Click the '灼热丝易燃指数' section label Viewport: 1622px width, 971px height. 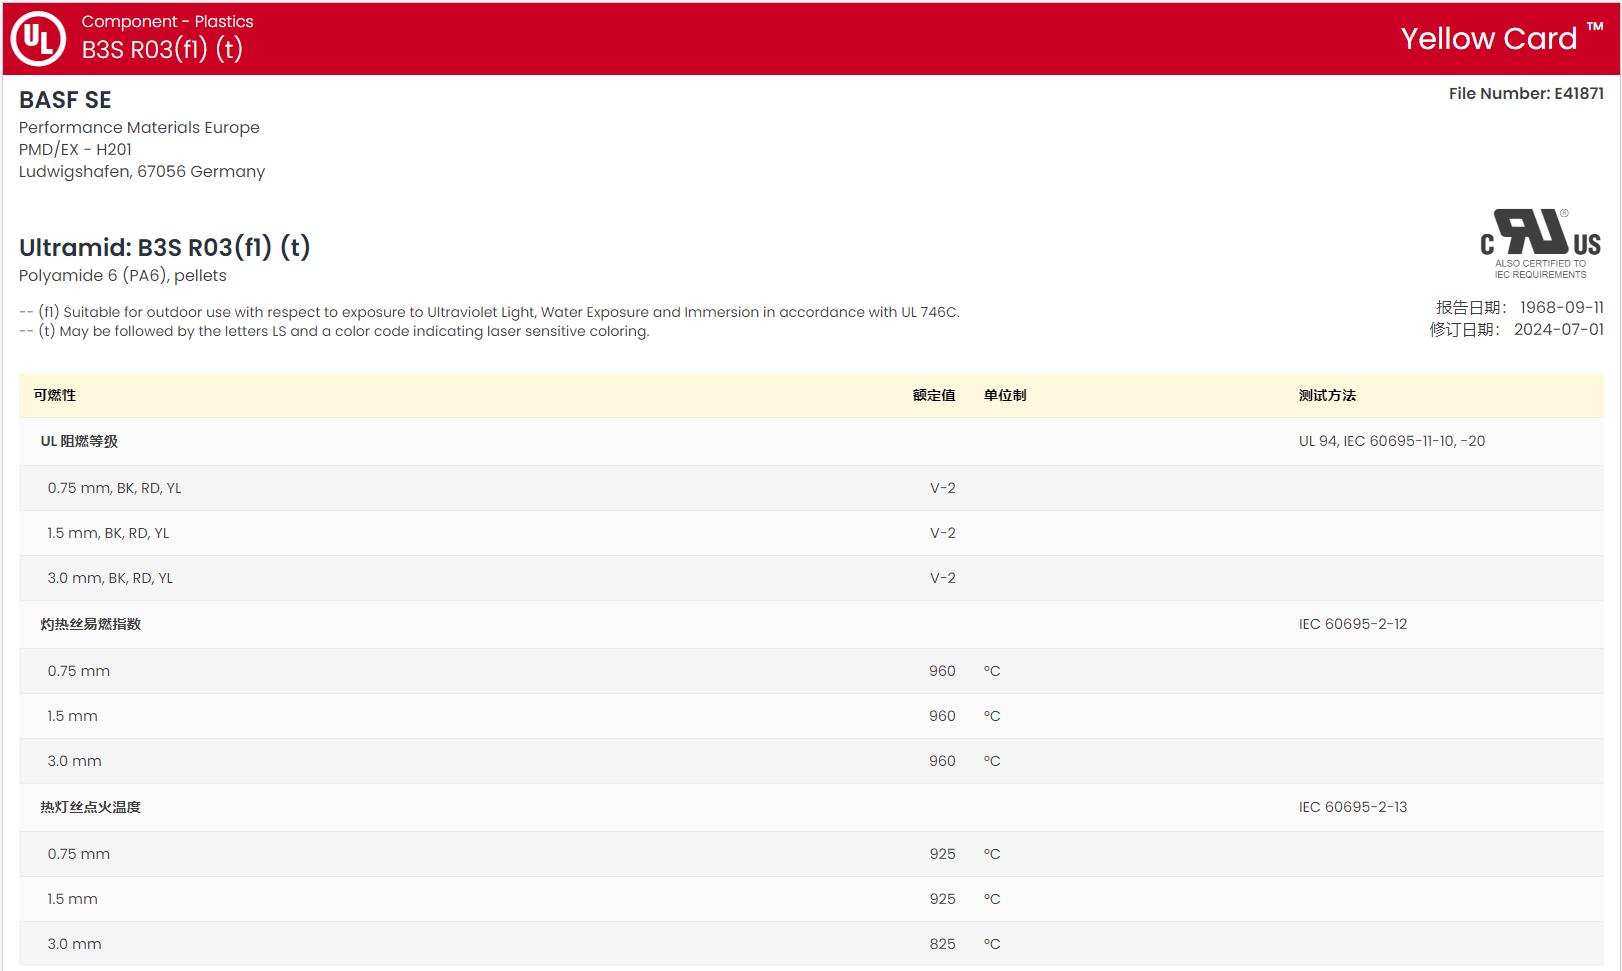tap(91, 624)
